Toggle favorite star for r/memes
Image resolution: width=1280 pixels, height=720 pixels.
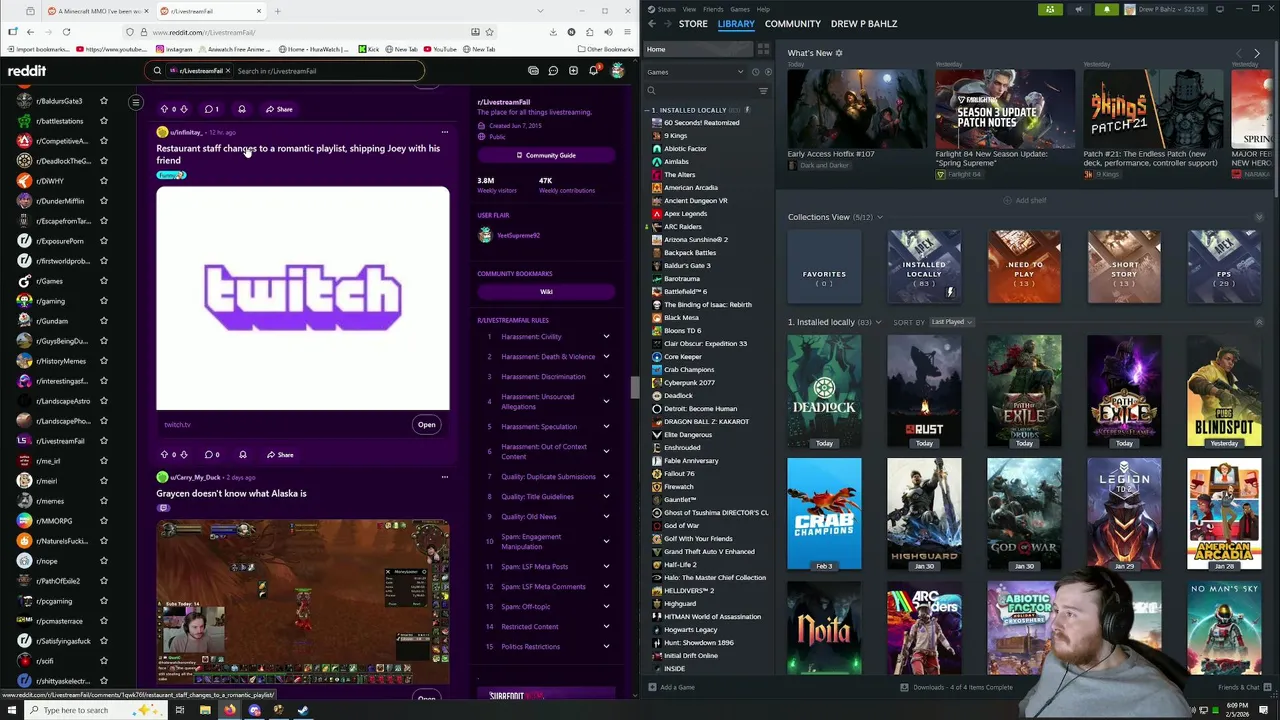(103, 501)
